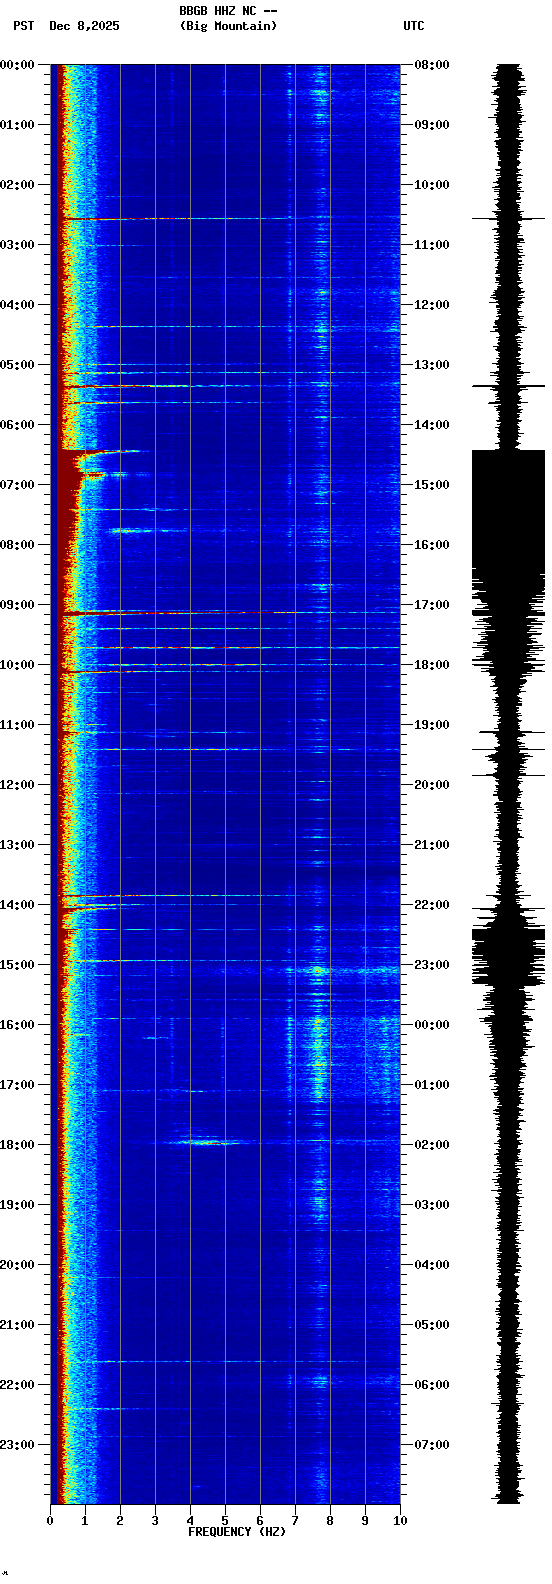Click the '07:00' UTC time label
552x1584 pixels.
(432, 1445)
